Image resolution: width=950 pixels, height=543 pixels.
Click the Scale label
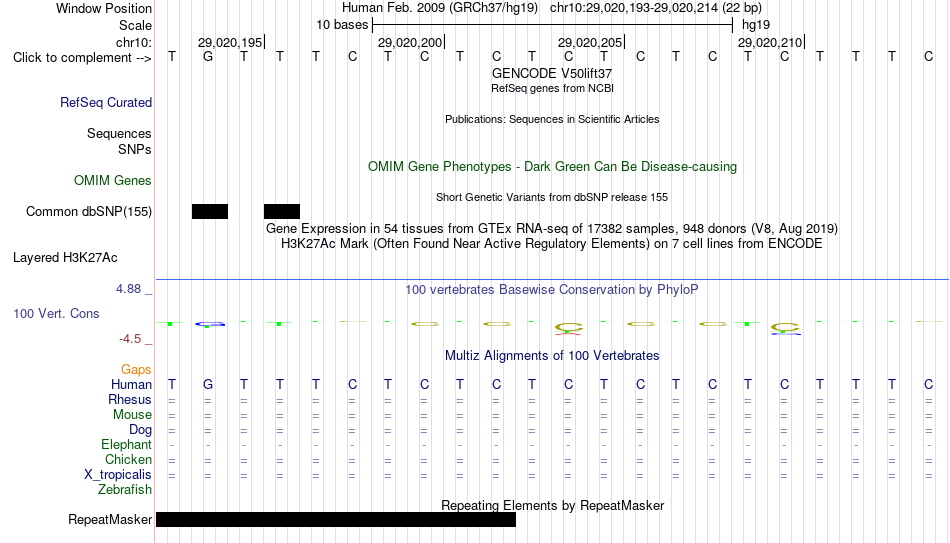click(x=136, y=25)
